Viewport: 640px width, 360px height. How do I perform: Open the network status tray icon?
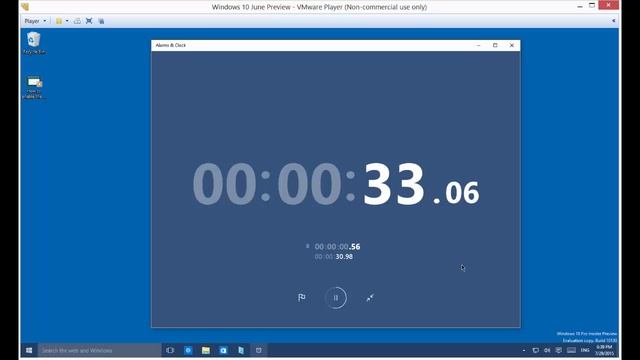536,350
